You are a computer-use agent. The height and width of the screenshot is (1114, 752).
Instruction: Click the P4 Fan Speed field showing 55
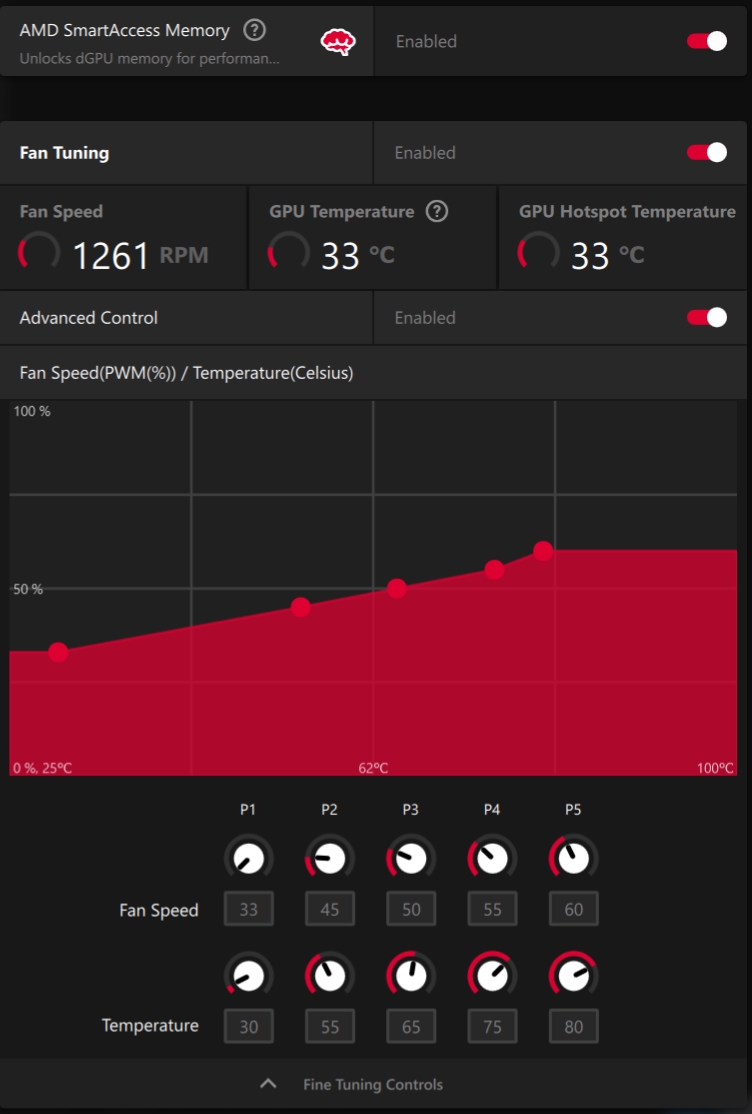coord(493,909)
